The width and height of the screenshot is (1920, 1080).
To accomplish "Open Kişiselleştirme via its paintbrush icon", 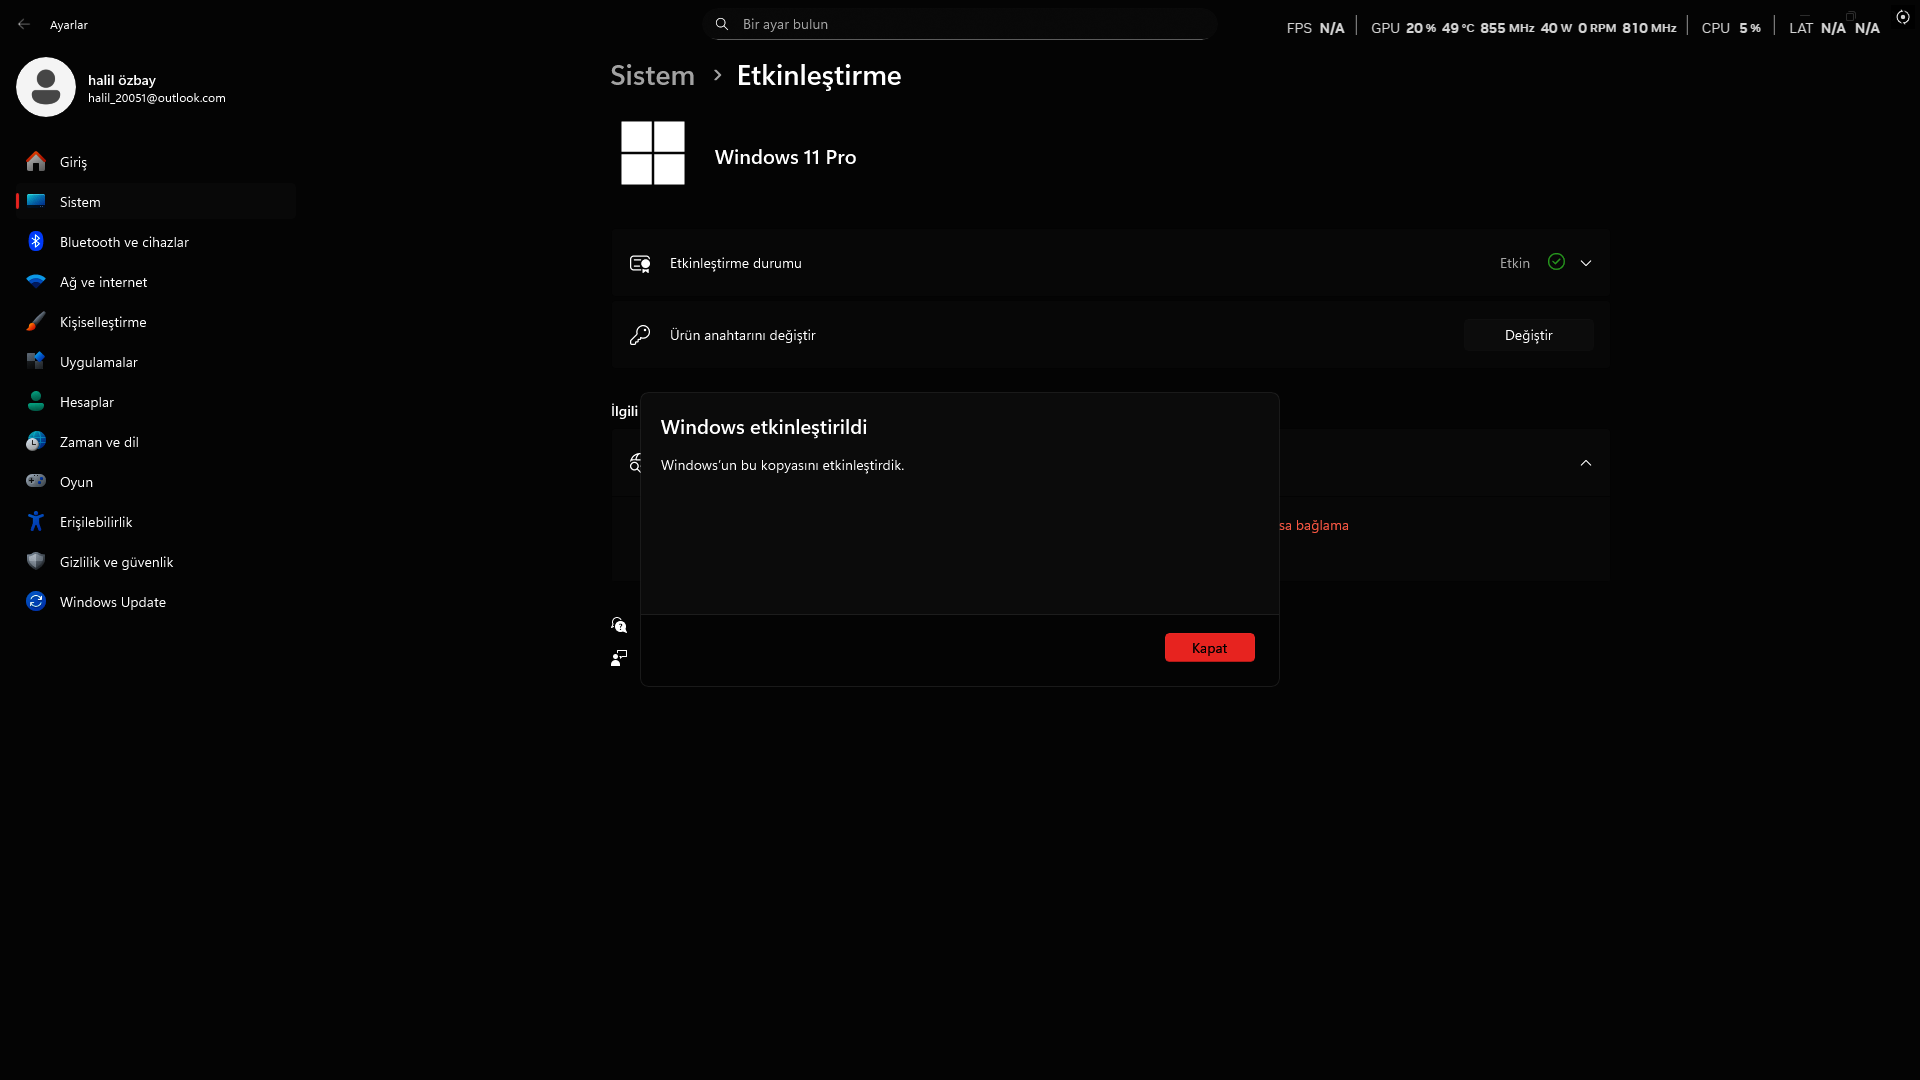I will tap(36, 321).
